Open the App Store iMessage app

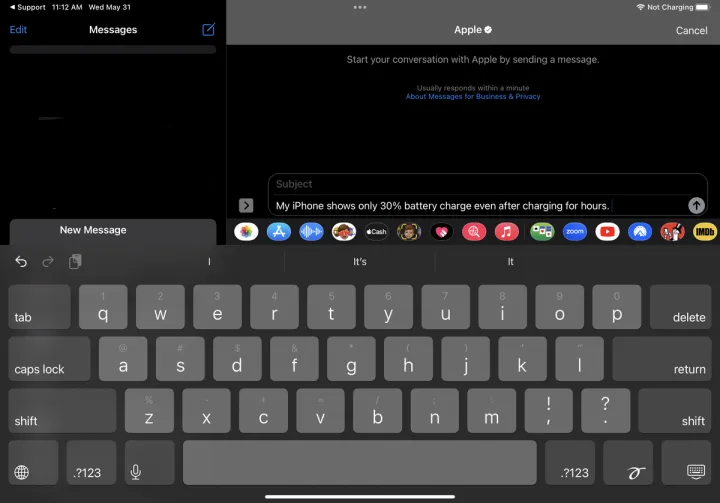click(x=279, y=231)
